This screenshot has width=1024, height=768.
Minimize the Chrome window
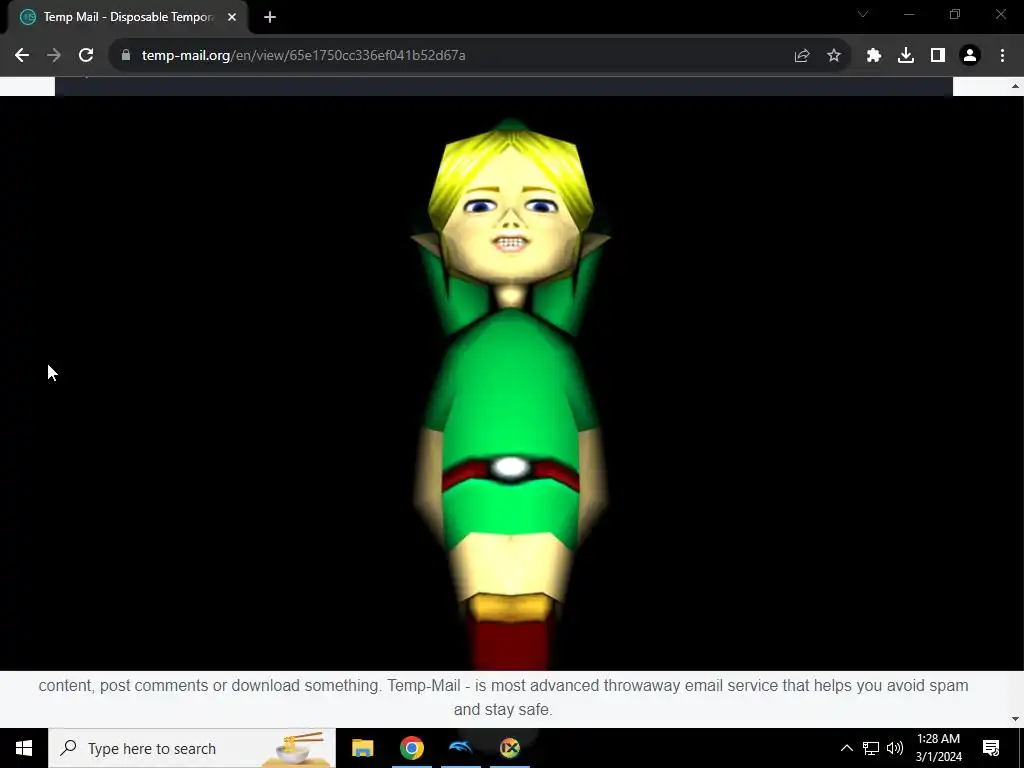(x=909, y=14)
